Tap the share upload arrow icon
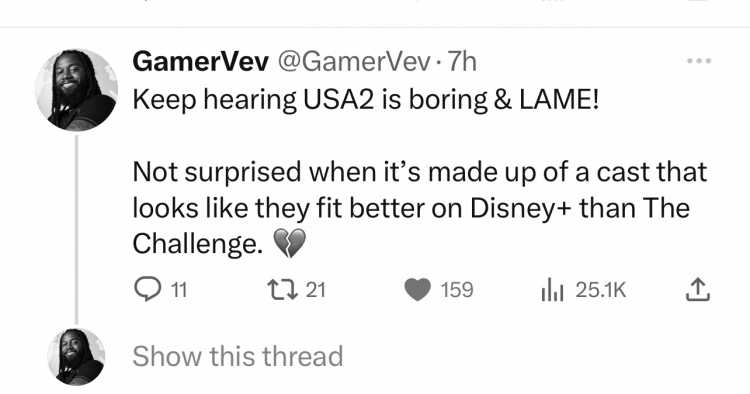 (697, 290)
